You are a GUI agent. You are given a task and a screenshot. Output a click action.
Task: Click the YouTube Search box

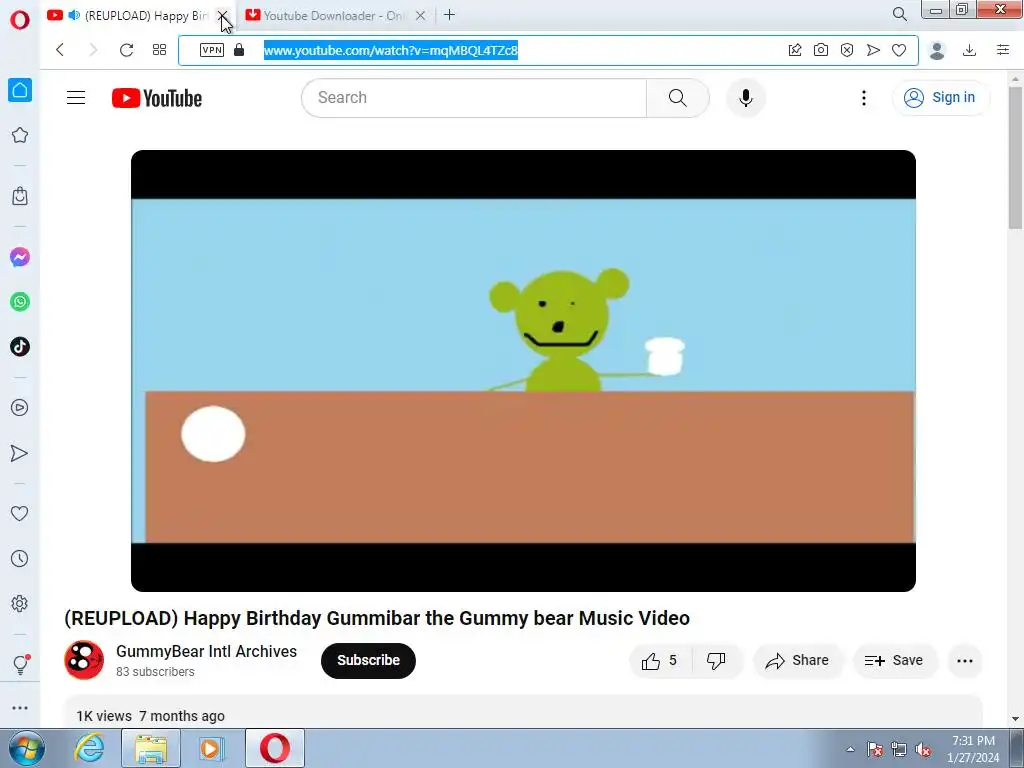[474, 98]
